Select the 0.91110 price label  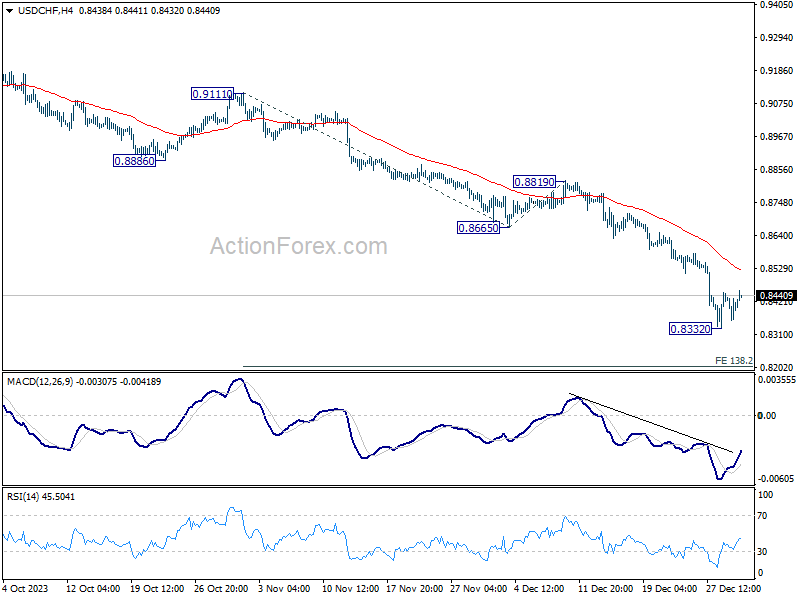[x=212, y=94]
